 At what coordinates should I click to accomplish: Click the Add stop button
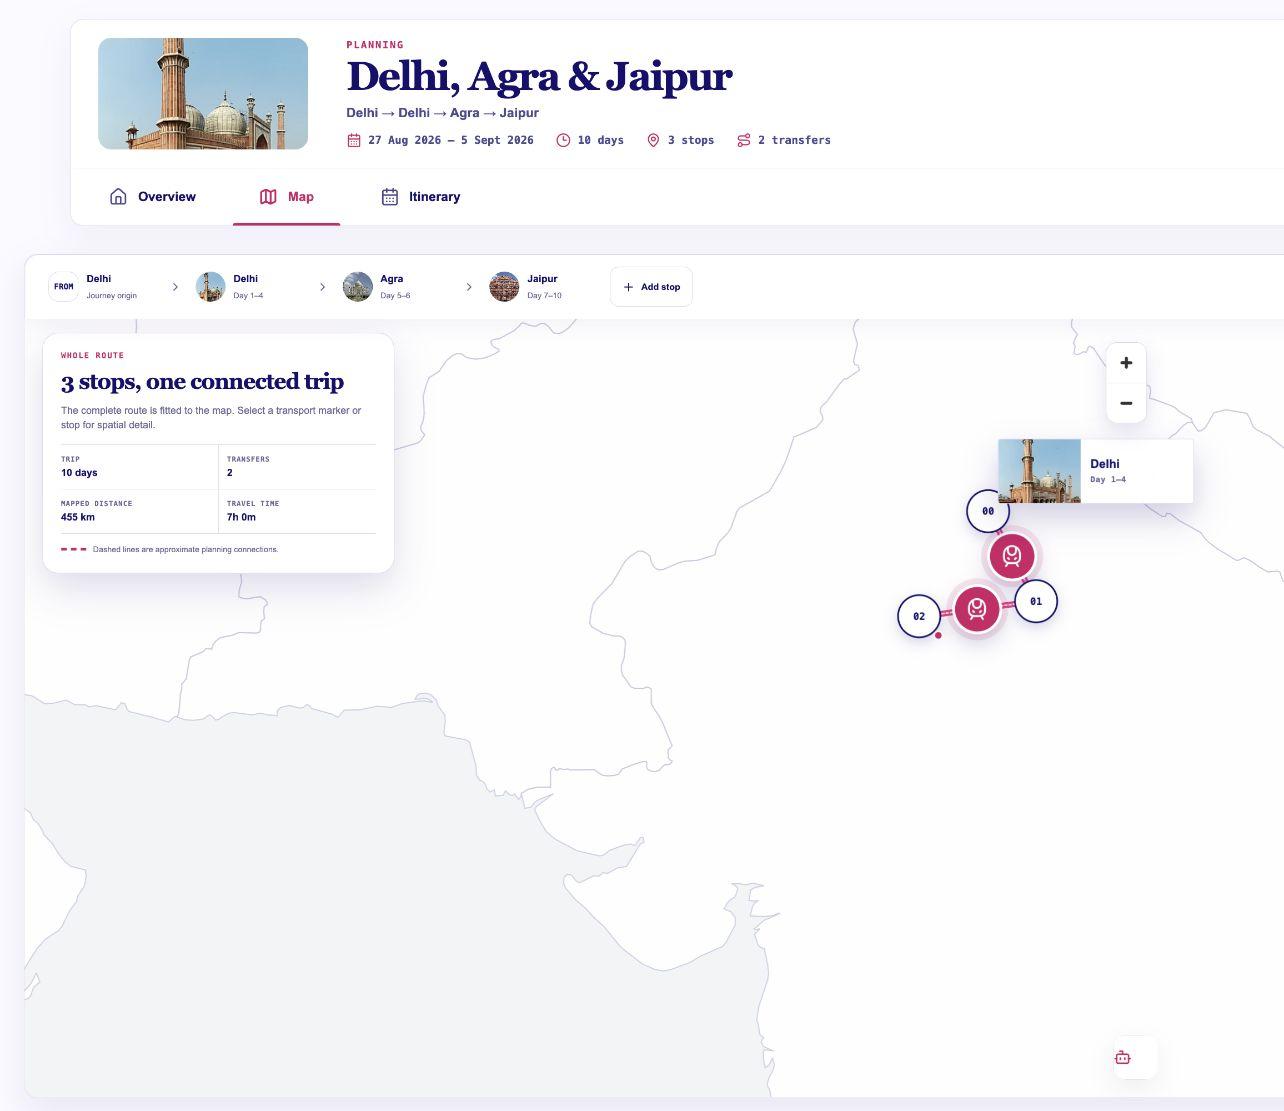(x=651, y=287)
